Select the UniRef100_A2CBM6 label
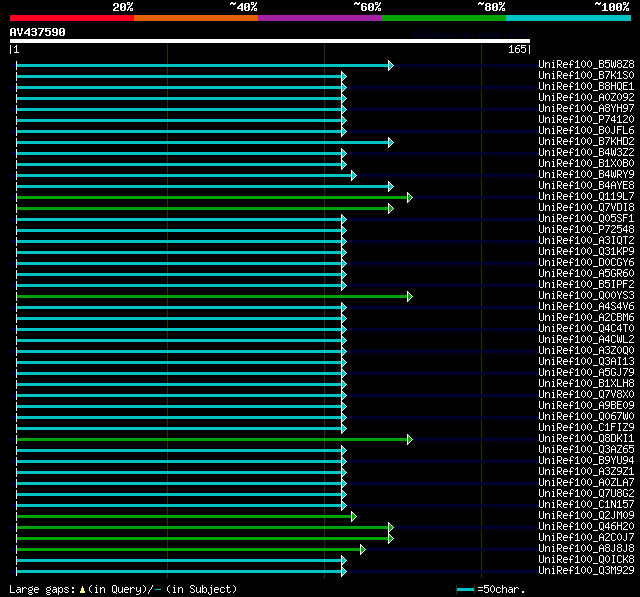 point(586,318)
